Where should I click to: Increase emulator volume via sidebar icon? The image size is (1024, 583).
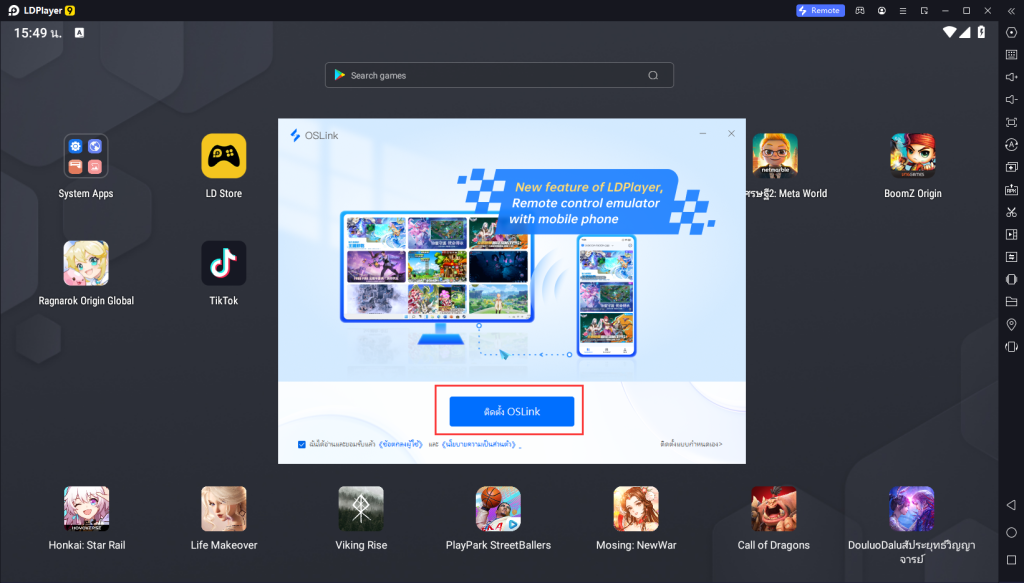(x=1010, y=77)
